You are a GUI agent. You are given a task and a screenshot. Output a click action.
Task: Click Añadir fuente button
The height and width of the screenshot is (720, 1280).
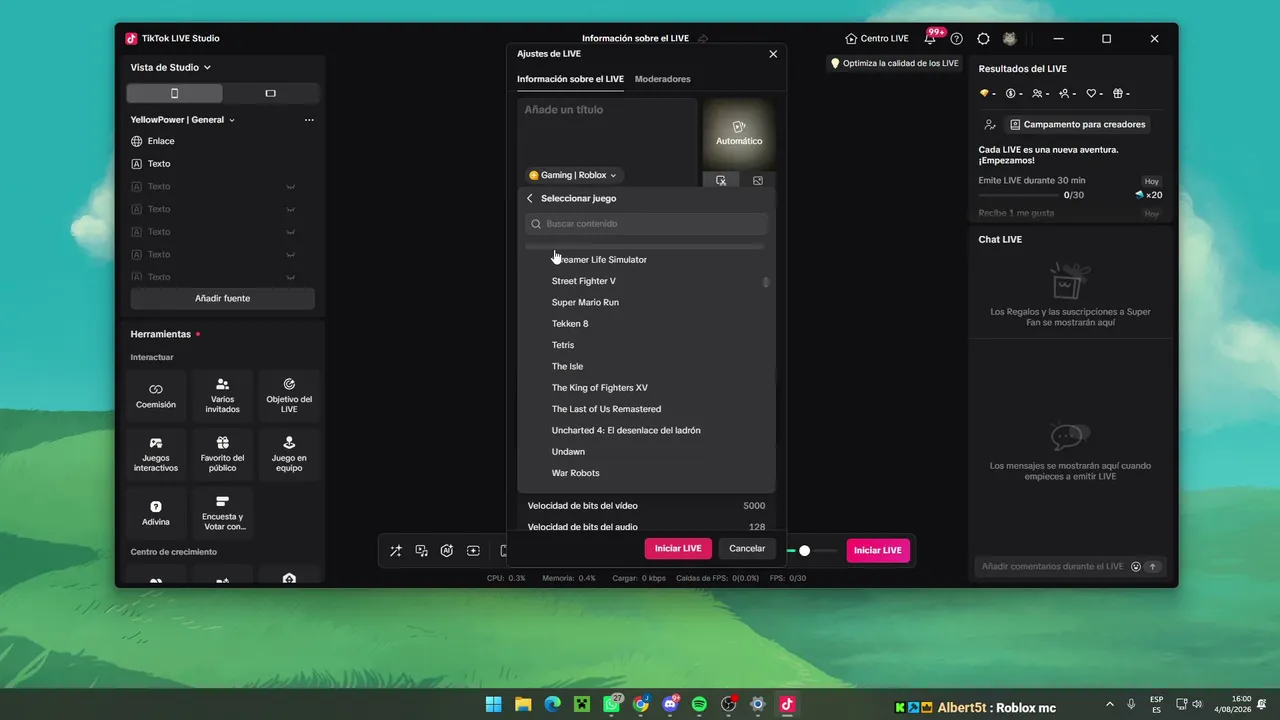tap(222, 298)
